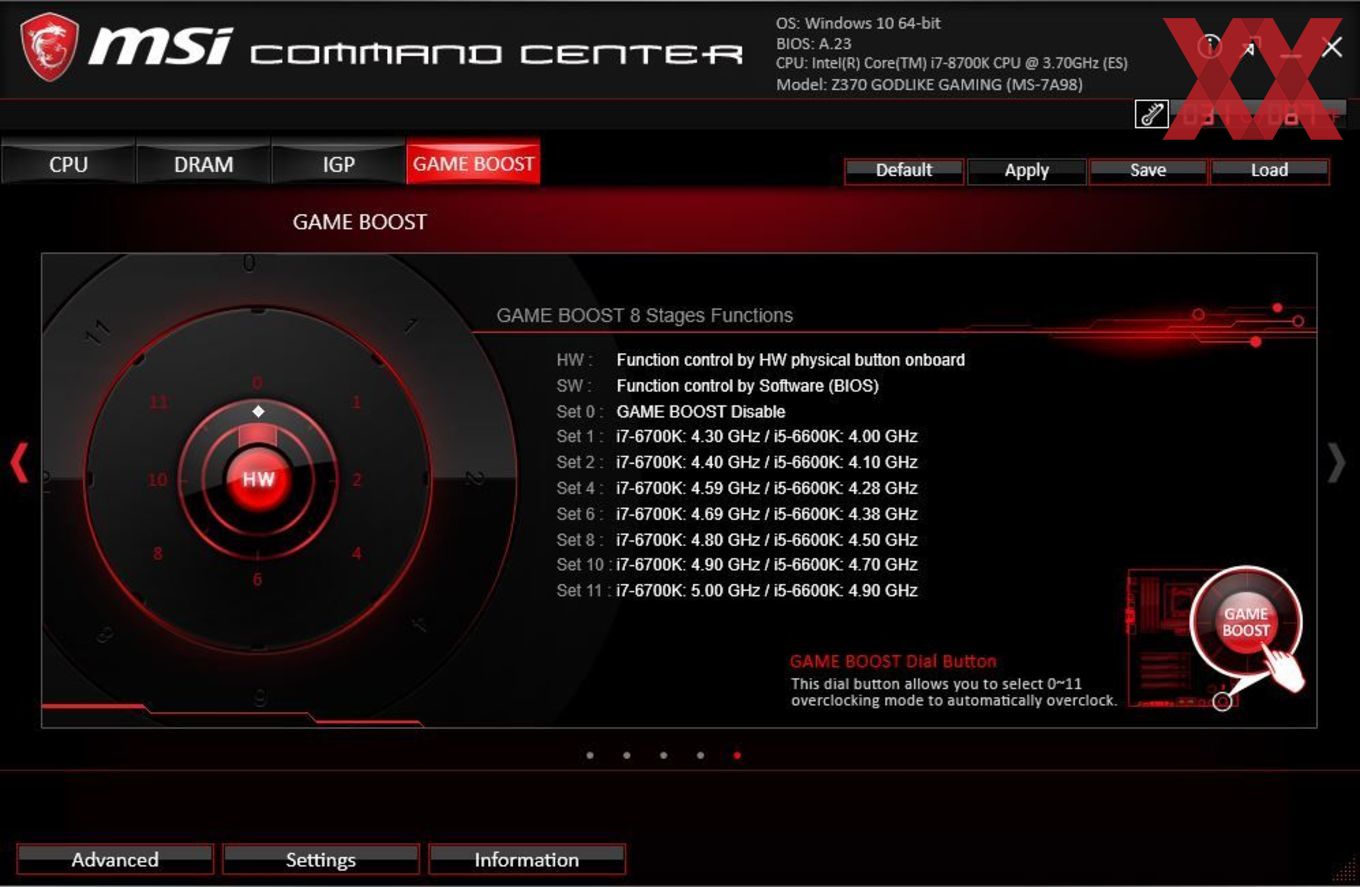1360x887 pixels.
Task: Click the 'Set 11' i7-6700K 5.00 GHz row
Action: [737, 591]
